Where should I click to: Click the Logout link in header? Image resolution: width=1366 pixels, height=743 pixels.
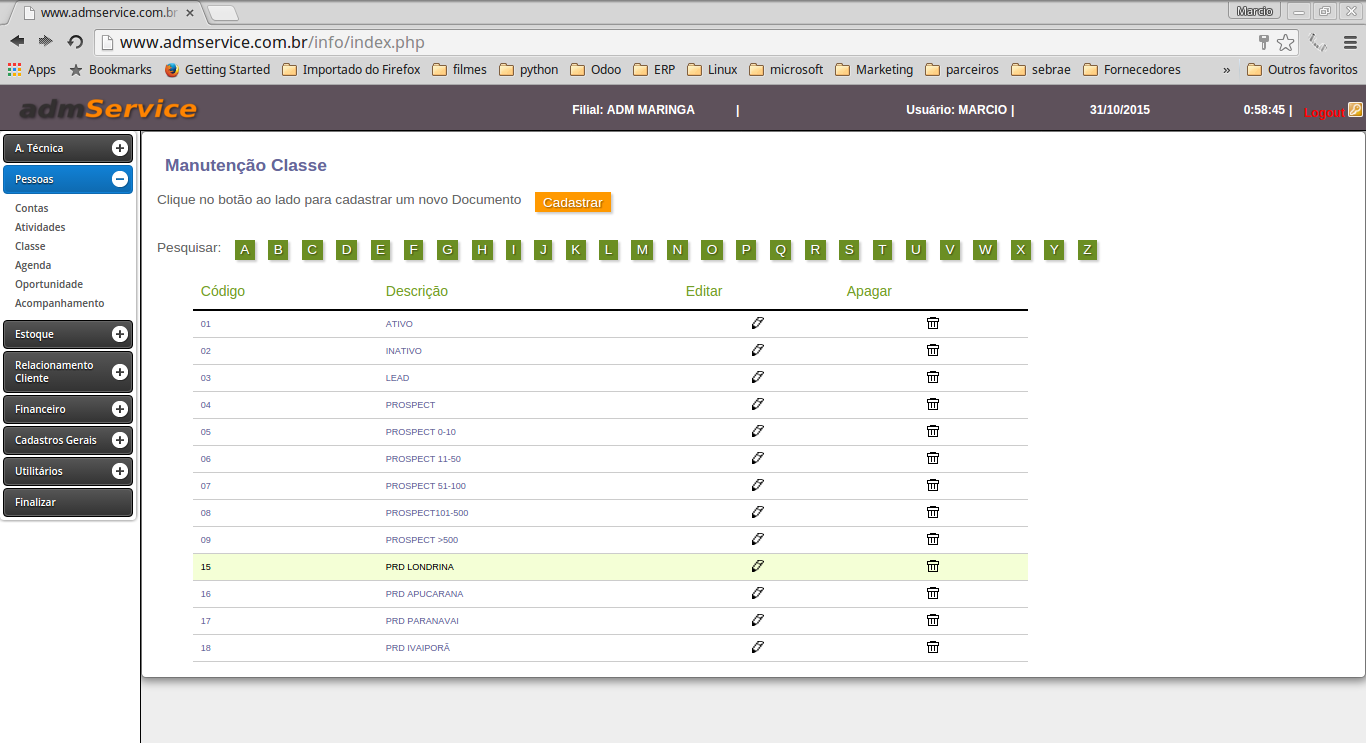click(x=1324, y=112)
